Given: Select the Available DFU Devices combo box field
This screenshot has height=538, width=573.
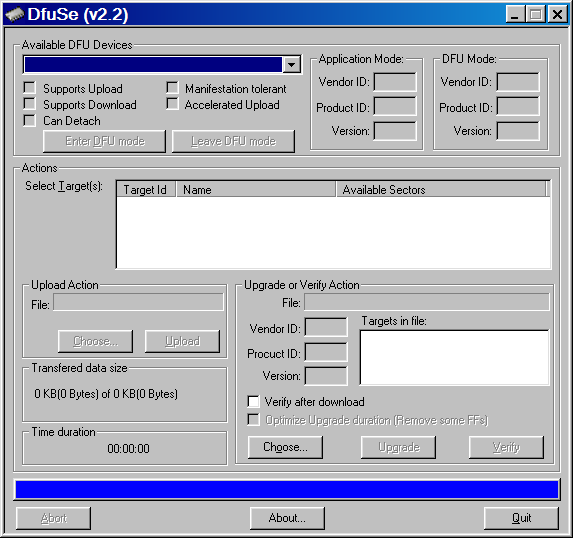Looking at the screenshot, I should [162, 65].
